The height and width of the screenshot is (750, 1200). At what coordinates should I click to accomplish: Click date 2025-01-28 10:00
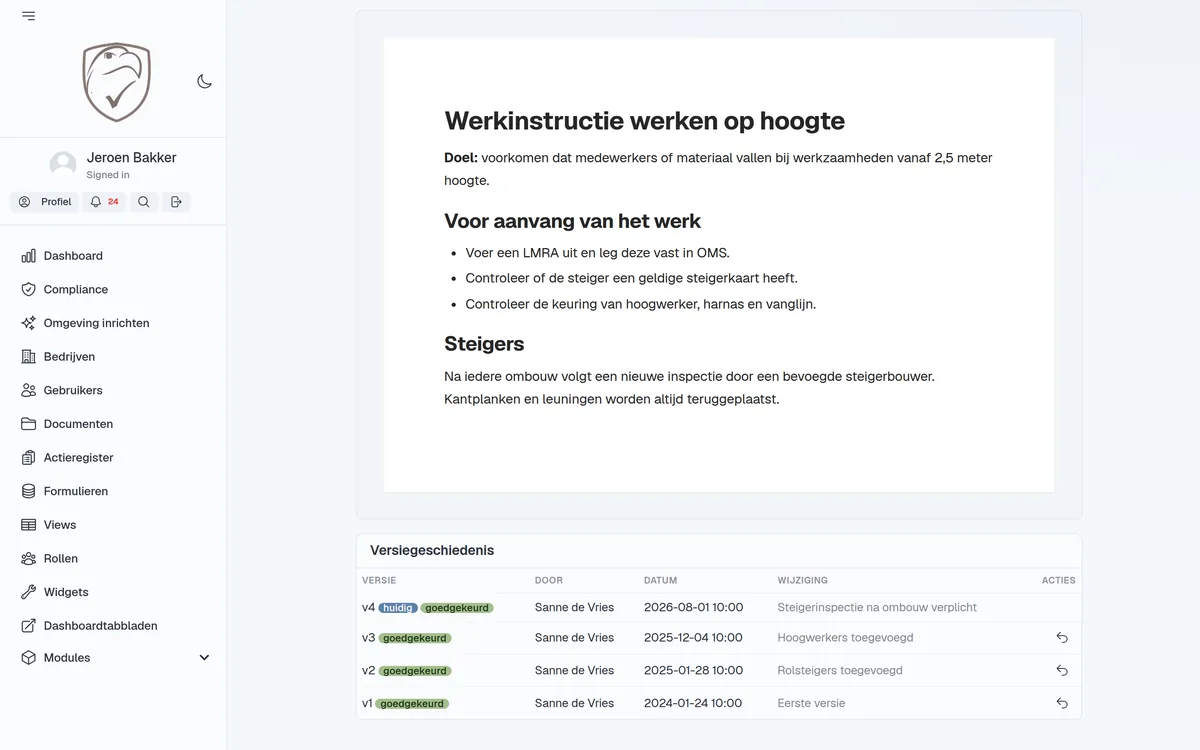[x=693, y=671]
